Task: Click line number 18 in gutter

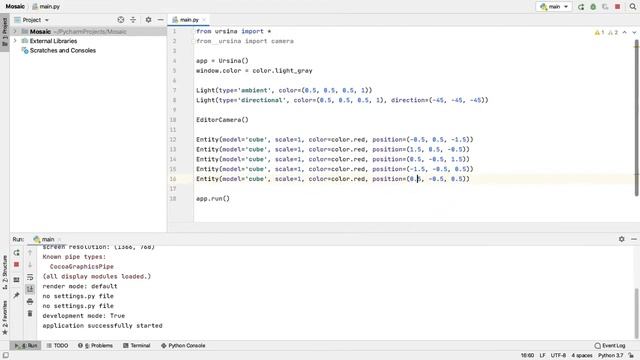Action: click(173, 198)
